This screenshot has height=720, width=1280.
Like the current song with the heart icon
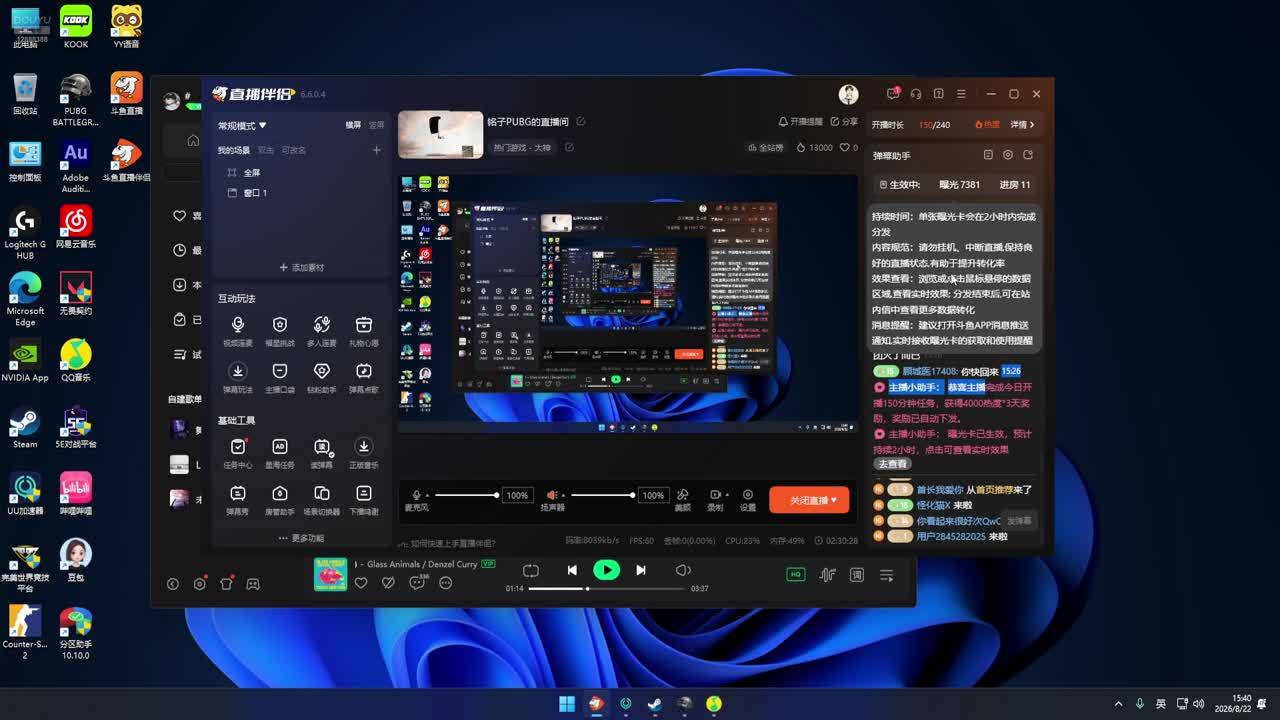[x=361, y=583]
